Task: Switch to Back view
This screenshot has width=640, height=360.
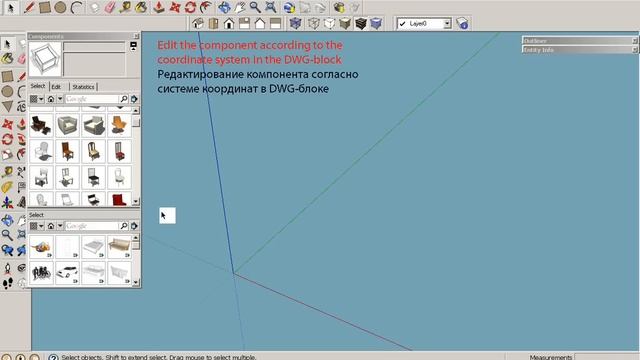Action: tap(260, 24)
